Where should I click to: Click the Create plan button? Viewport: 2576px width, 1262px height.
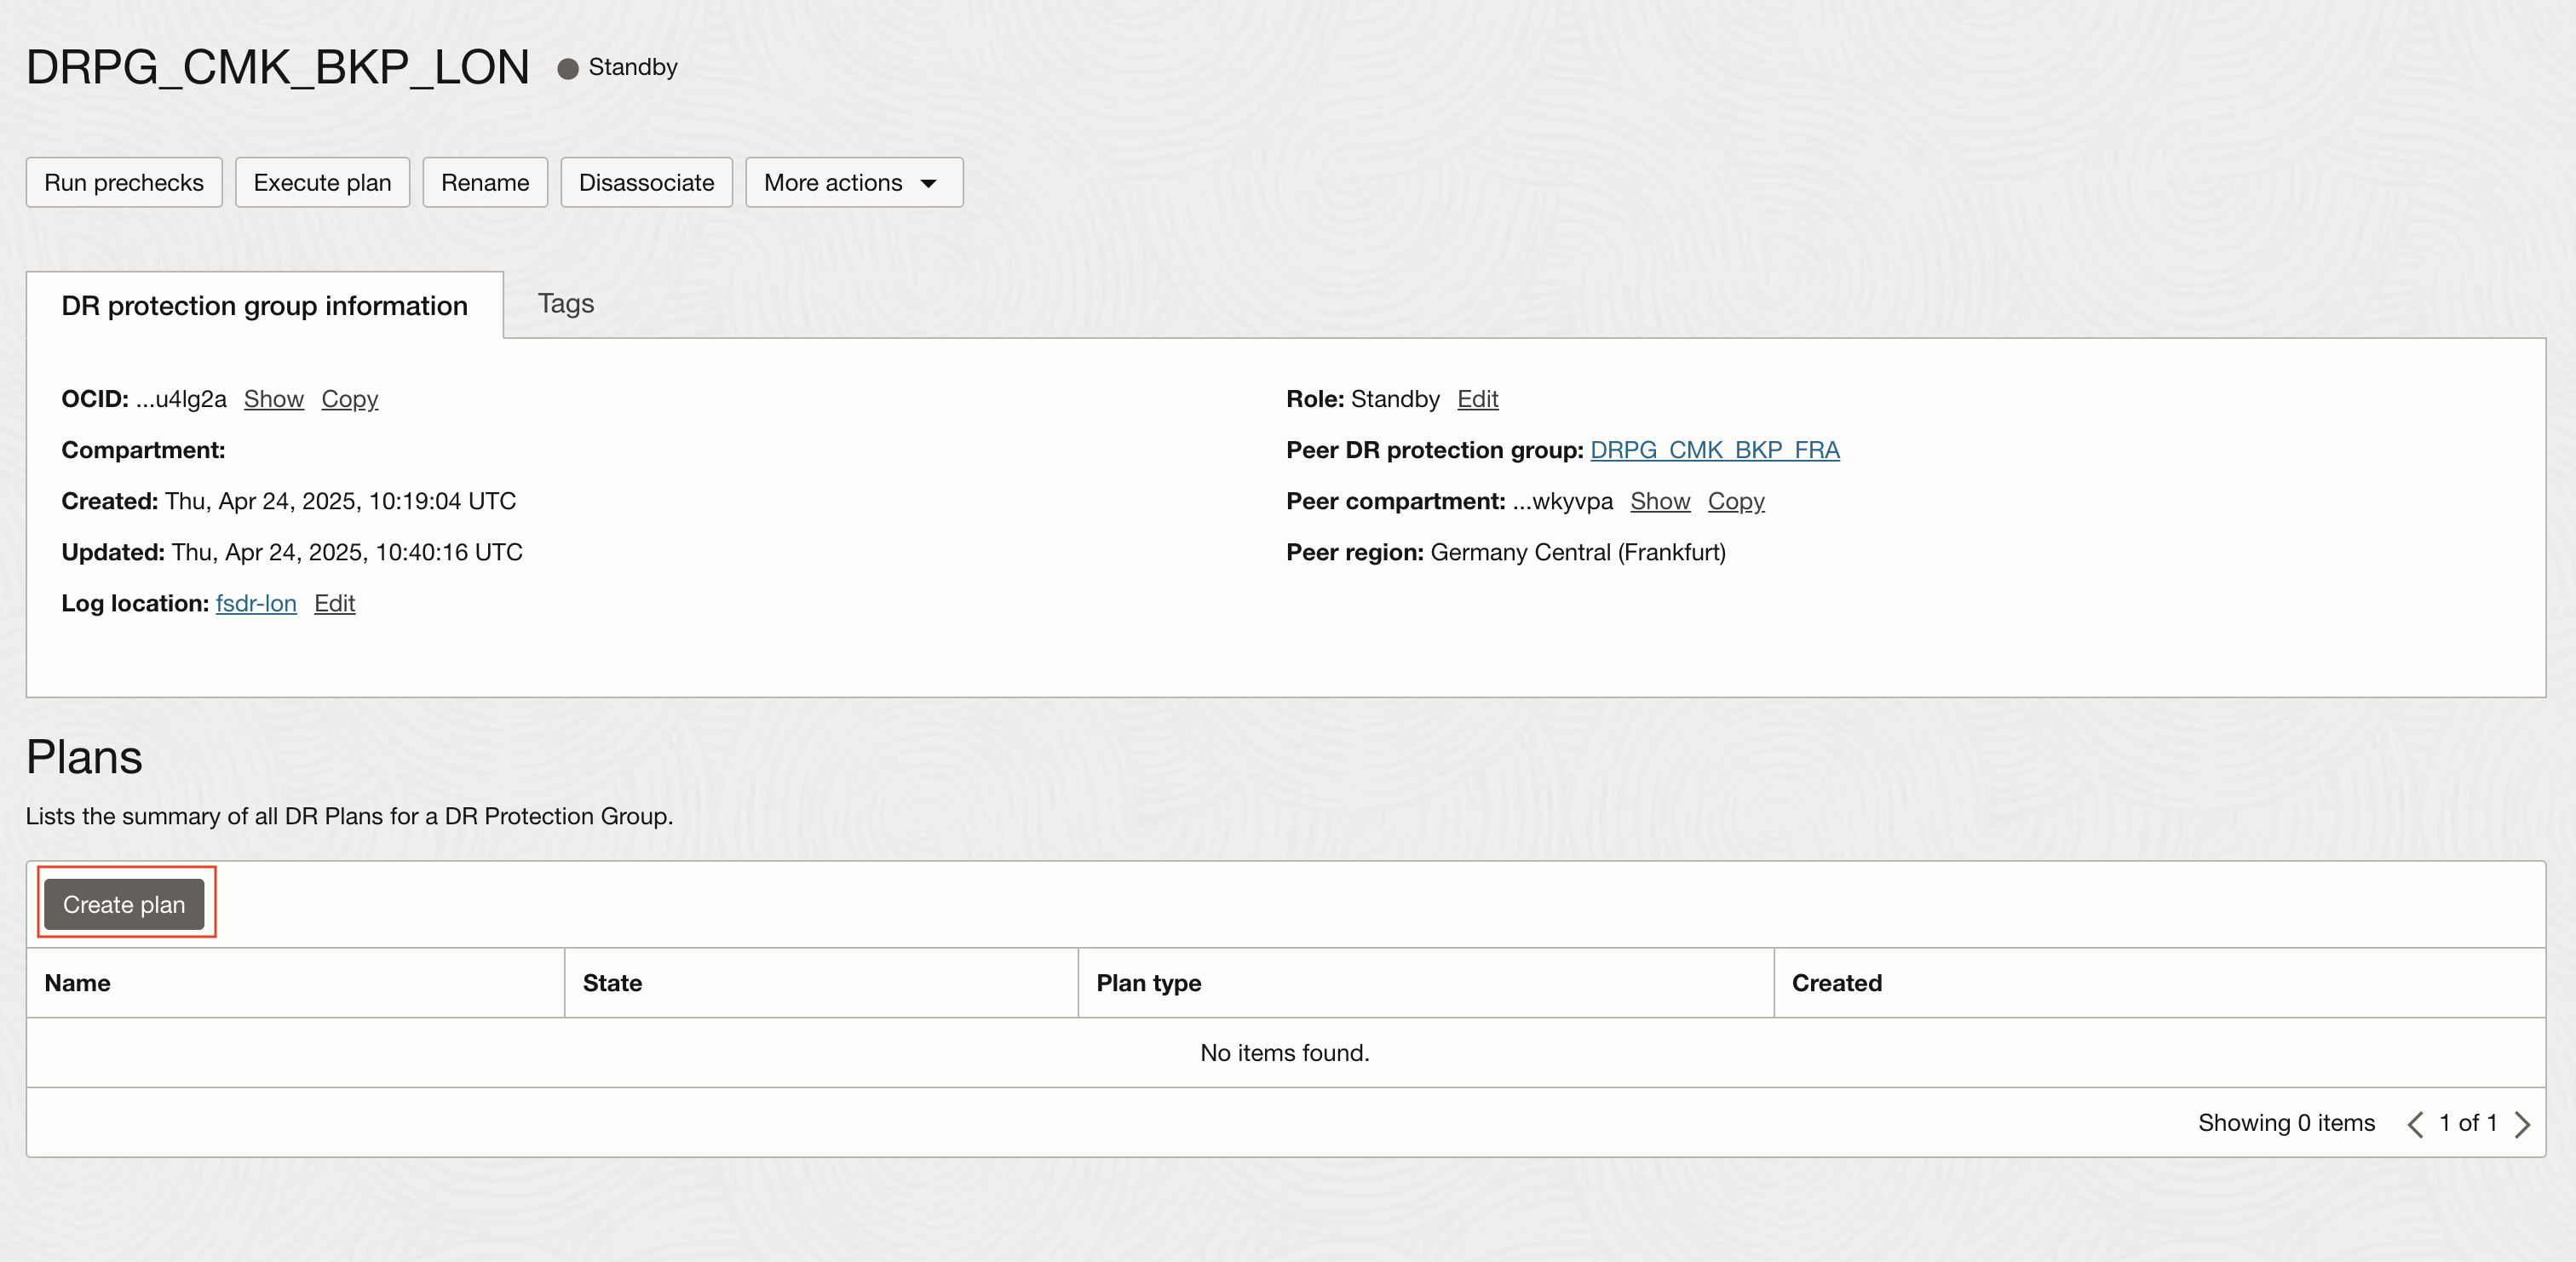pos(124,904)
